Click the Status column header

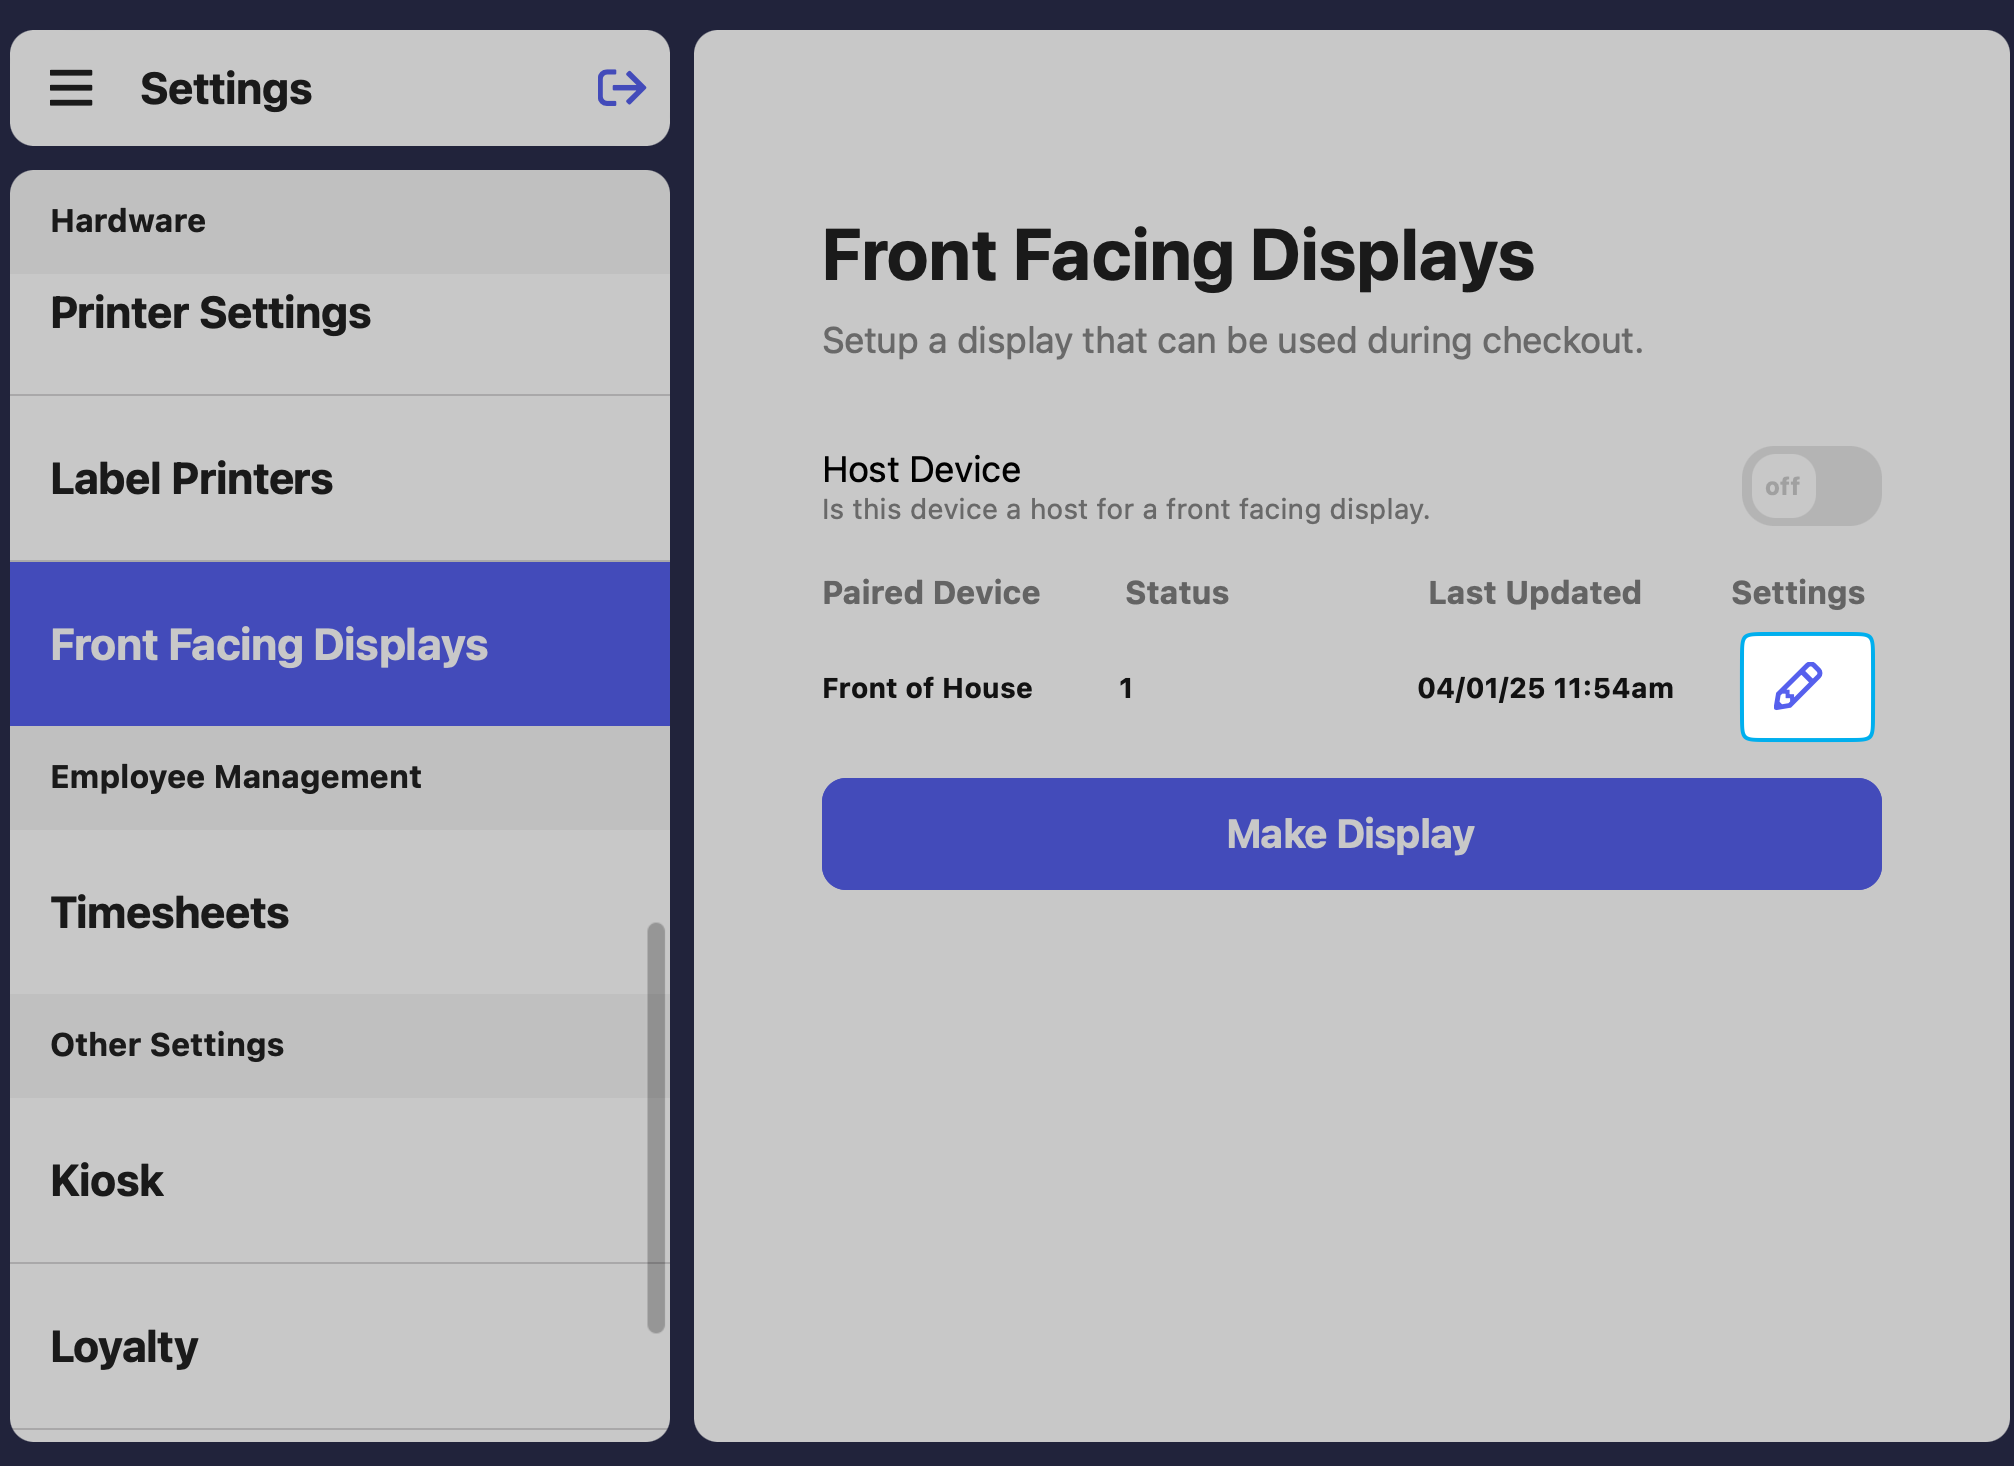(1176, 593)
